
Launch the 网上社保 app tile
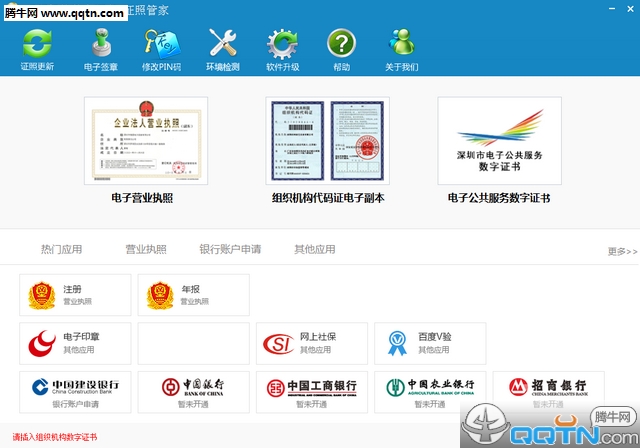point(312,344)
